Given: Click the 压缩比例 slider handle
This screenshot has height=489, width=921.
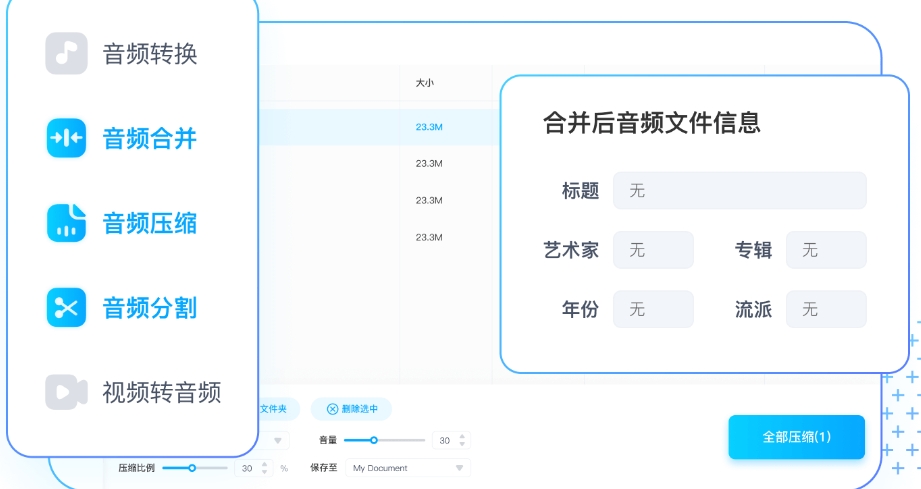Looking at the screenshot, I should tap(191, 468).
